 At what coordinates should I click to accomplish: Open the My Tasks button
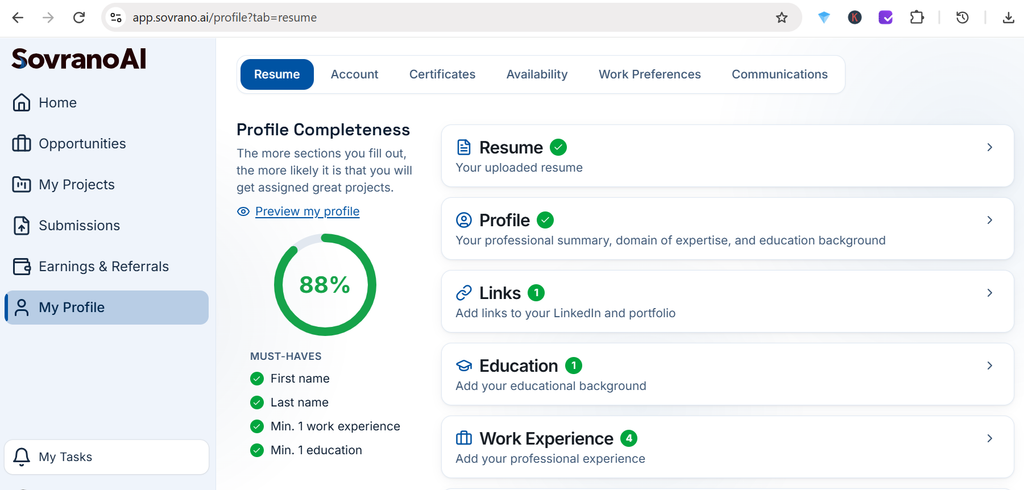tap(106, 457)
